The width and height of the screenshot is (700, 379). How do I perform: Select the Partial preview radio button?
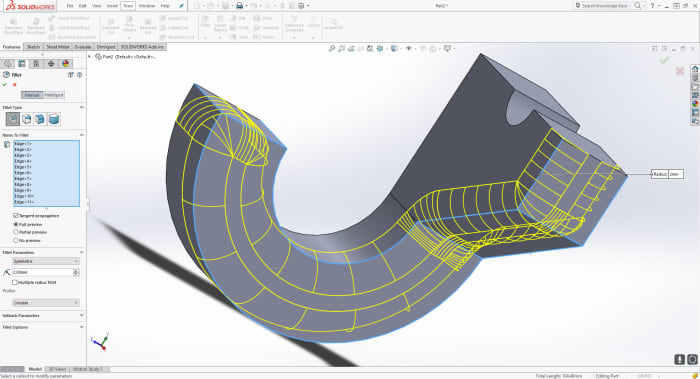click(x=16, y=232)
